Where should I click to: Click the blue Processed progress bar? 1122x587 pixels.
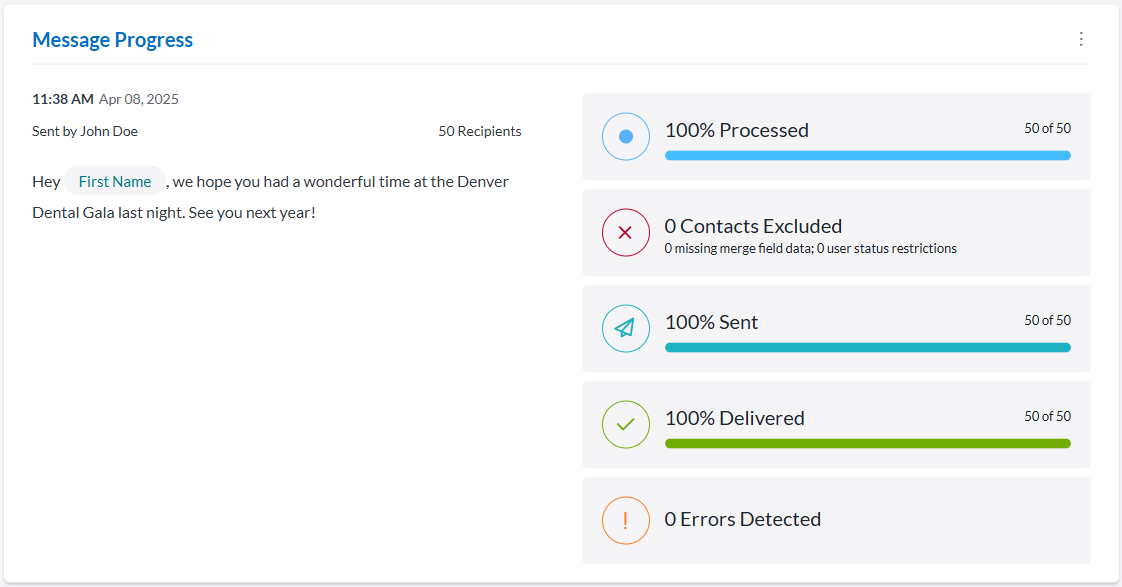(867, 156)
